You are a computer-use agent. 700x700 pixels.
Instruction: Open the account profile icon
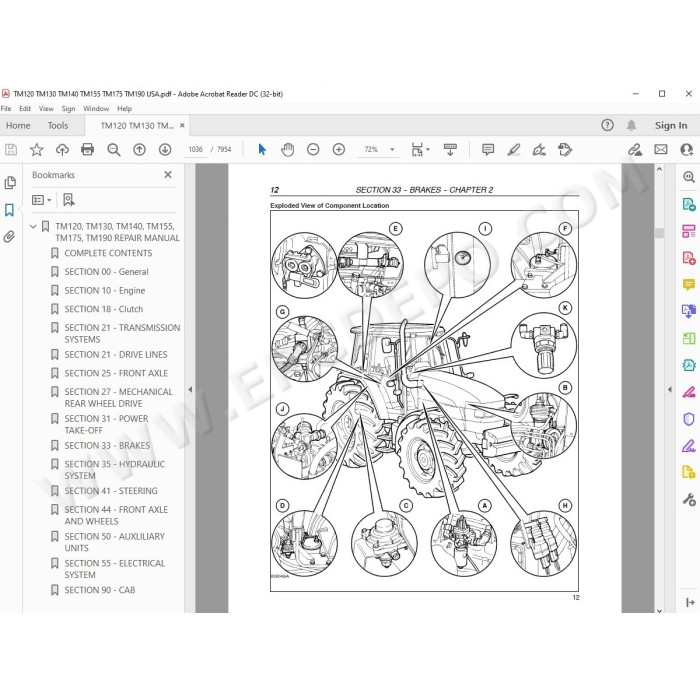click(x=686, y=150)
